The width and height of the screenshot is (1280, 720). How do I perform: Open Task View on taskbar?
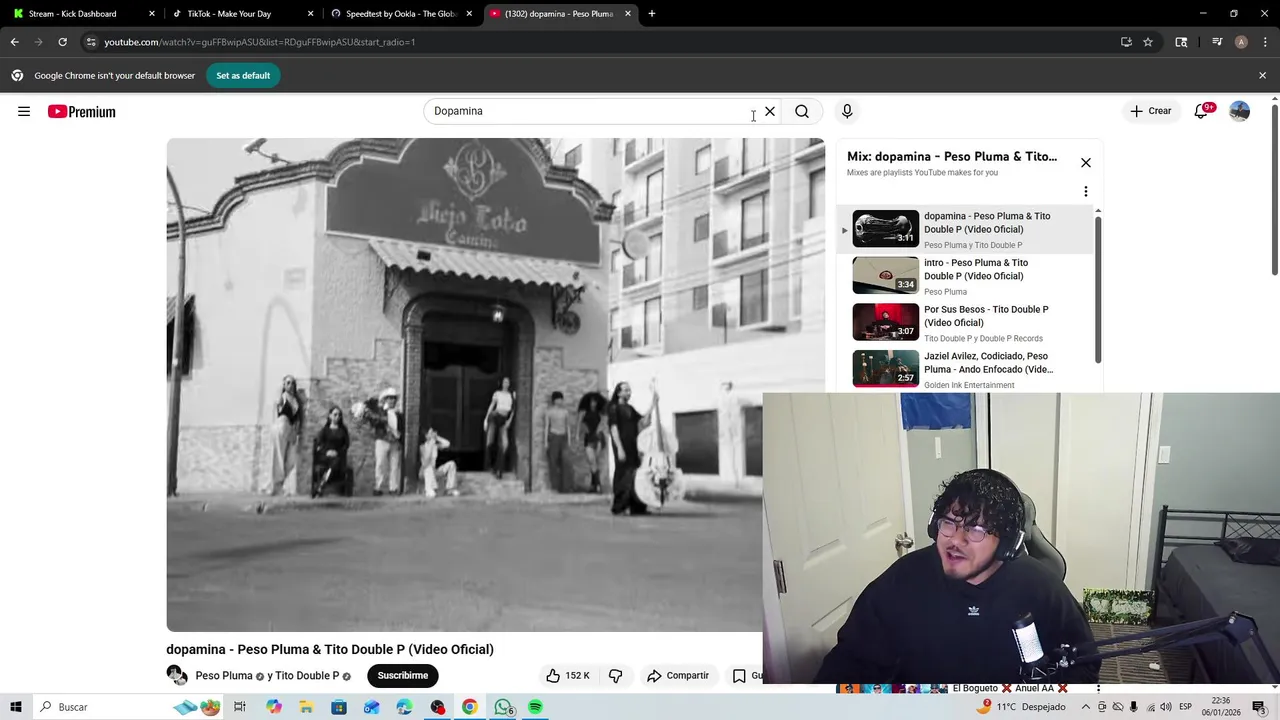tap(240, 707)
